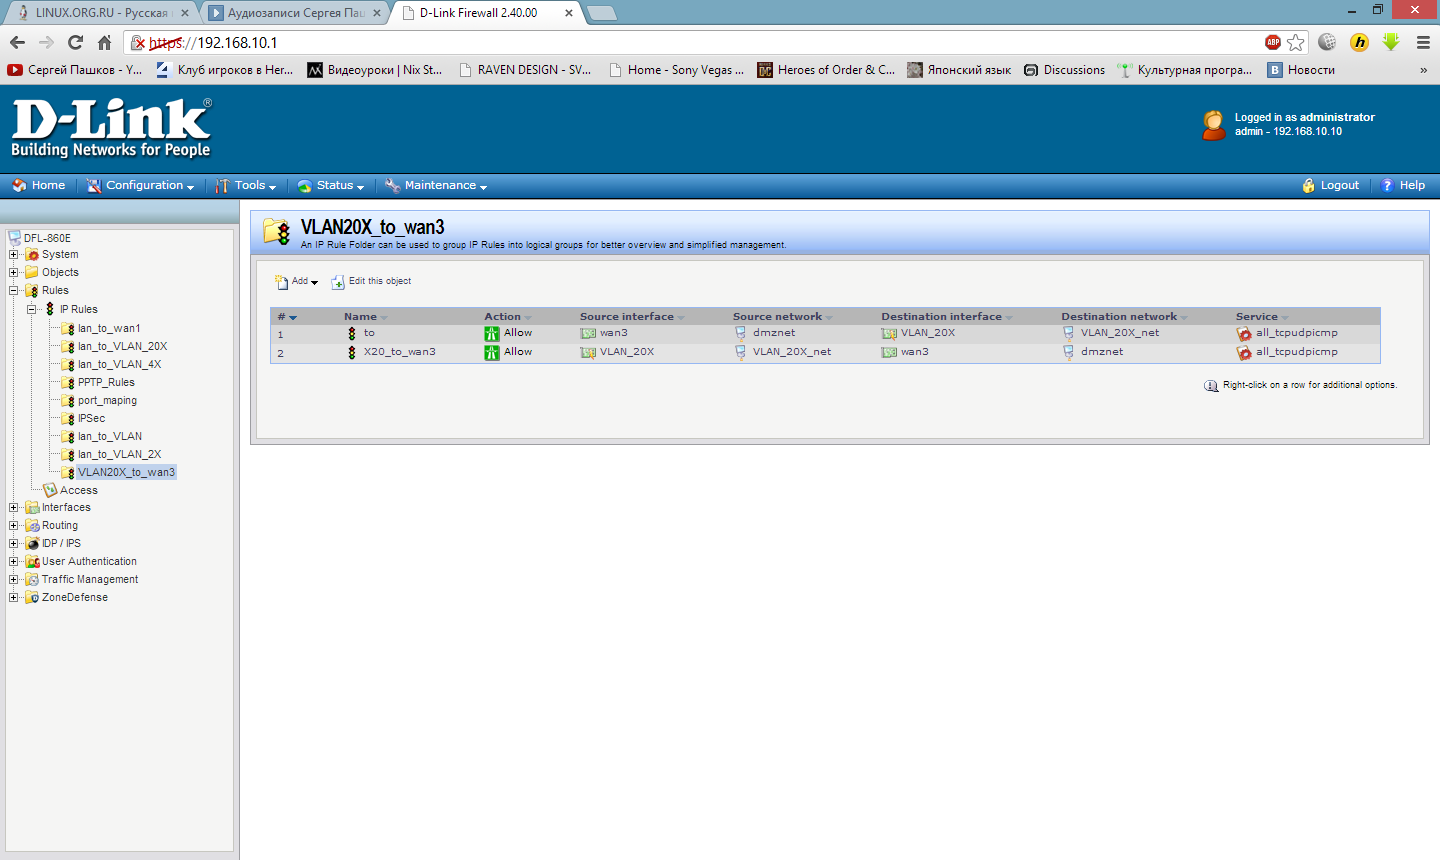Click the D-Link logo

coord(111,128)
